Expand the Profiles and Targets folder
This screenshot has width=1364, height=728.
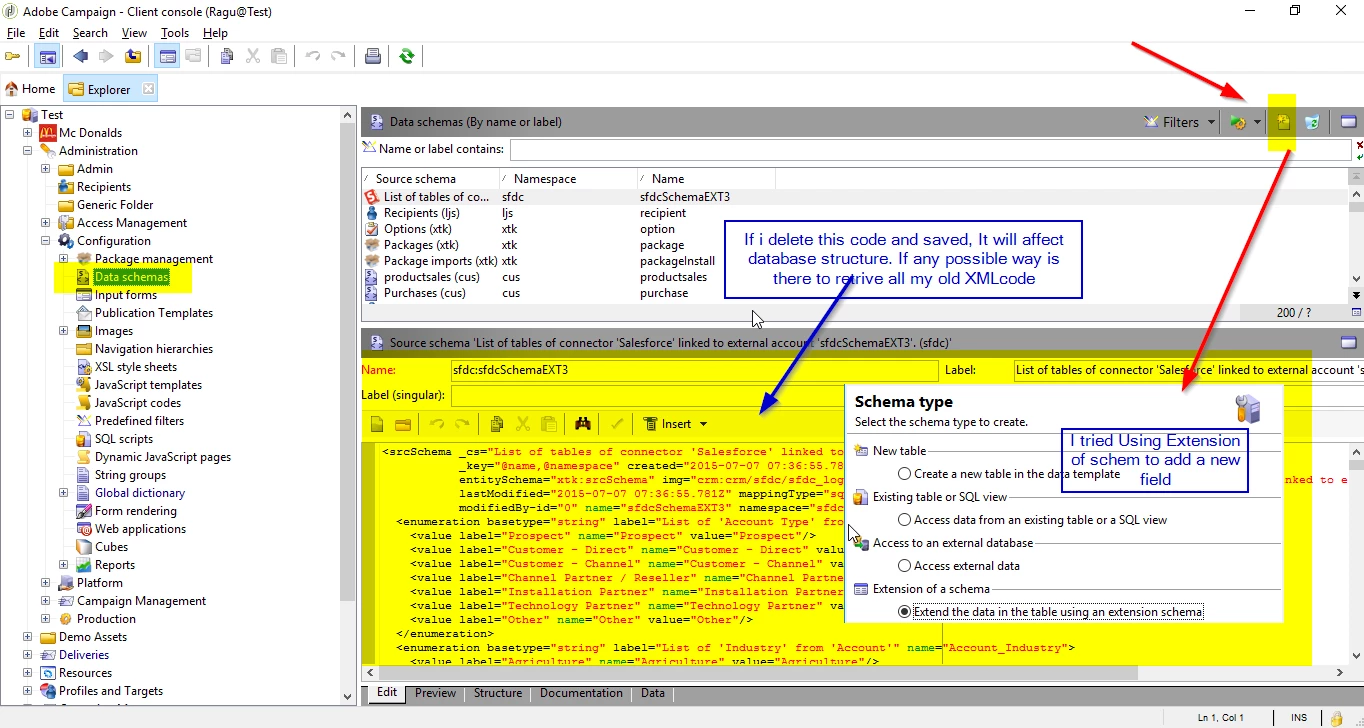[28, 691]
